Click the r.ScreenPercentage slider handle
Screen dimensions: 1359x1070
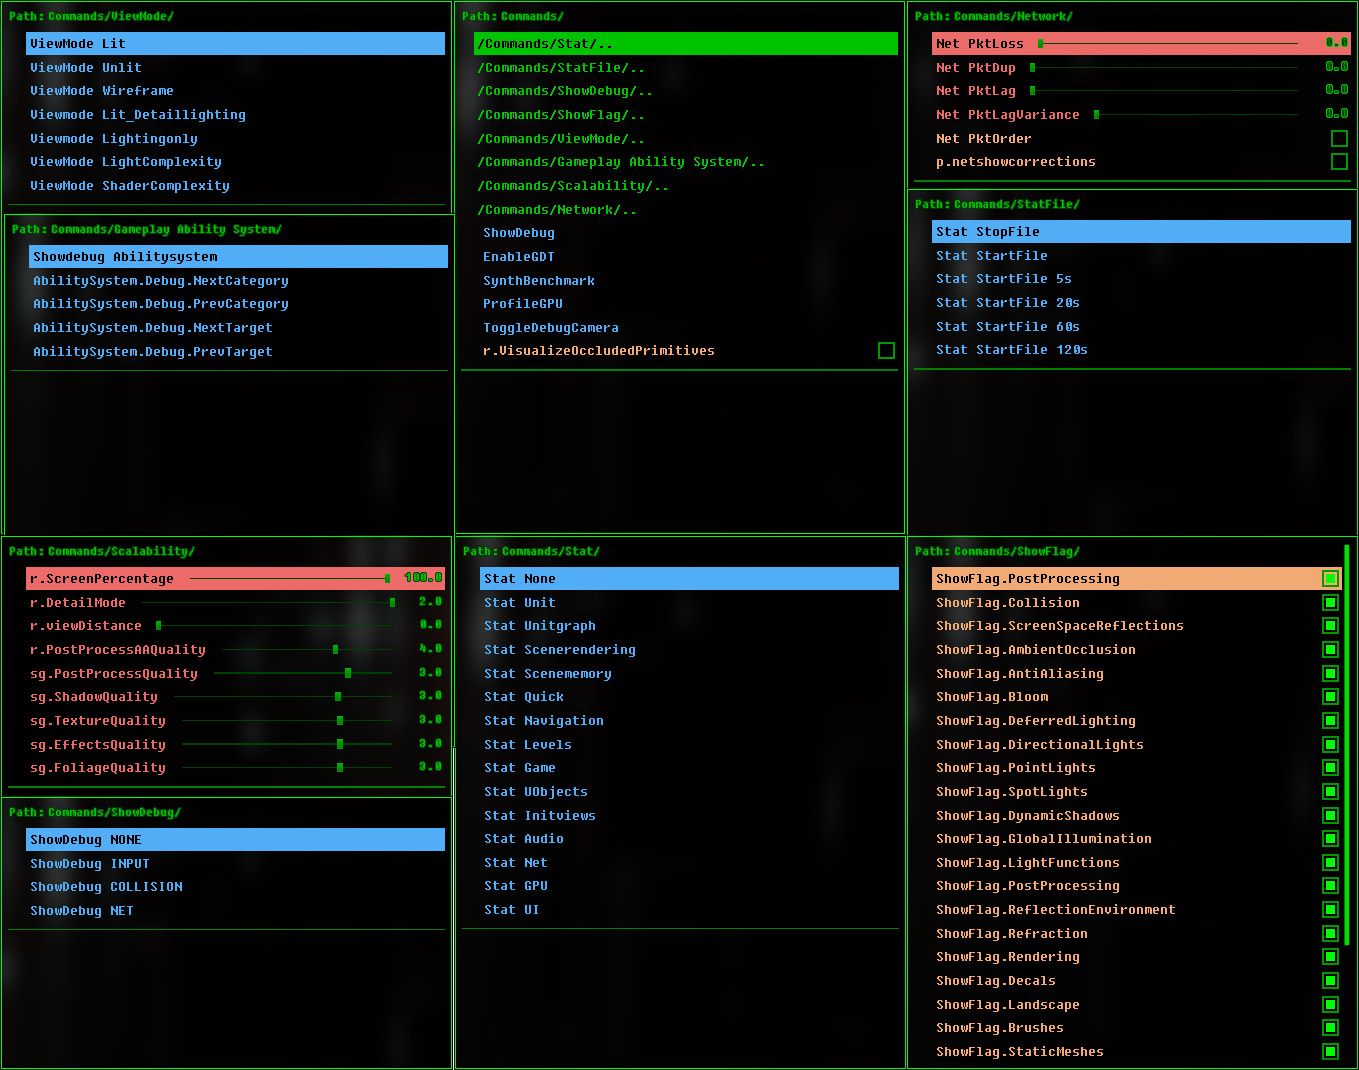coord(387,577)
